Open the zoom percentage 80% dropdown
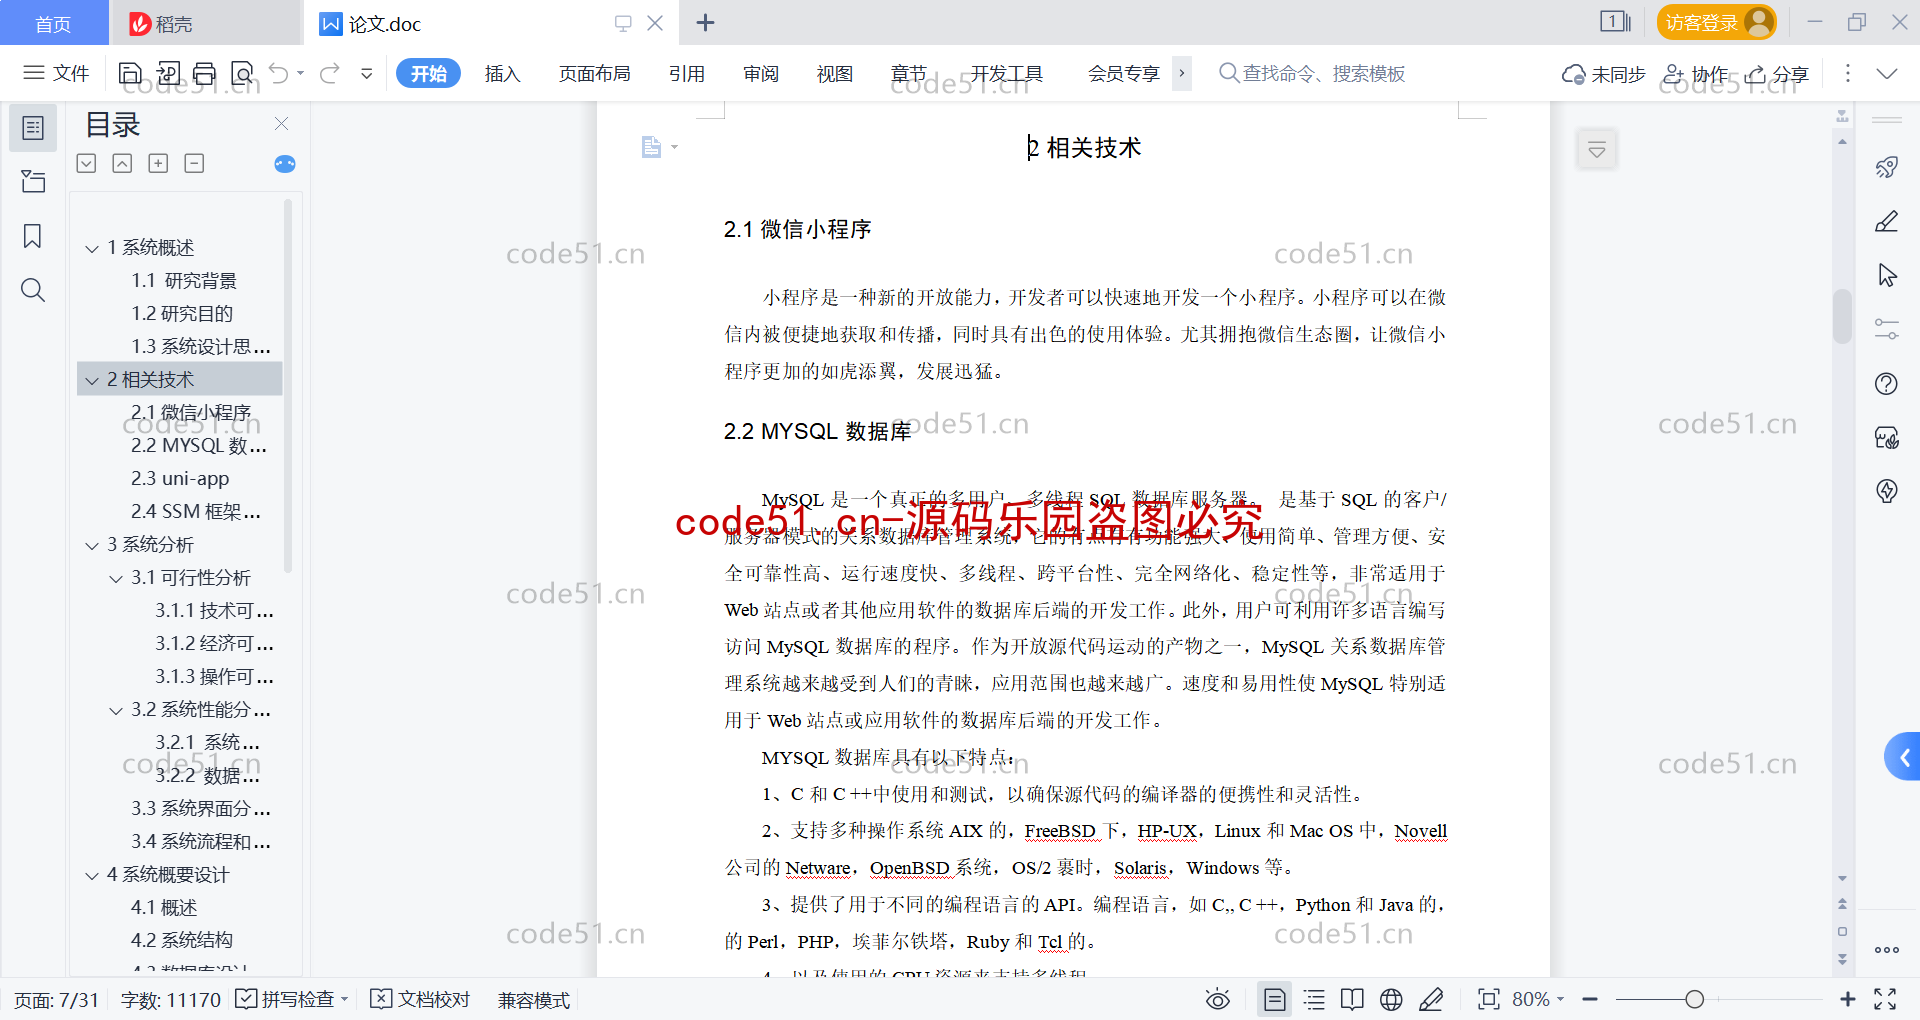This screenshot has width=1920, height=1020. [x=1538, y=999]
